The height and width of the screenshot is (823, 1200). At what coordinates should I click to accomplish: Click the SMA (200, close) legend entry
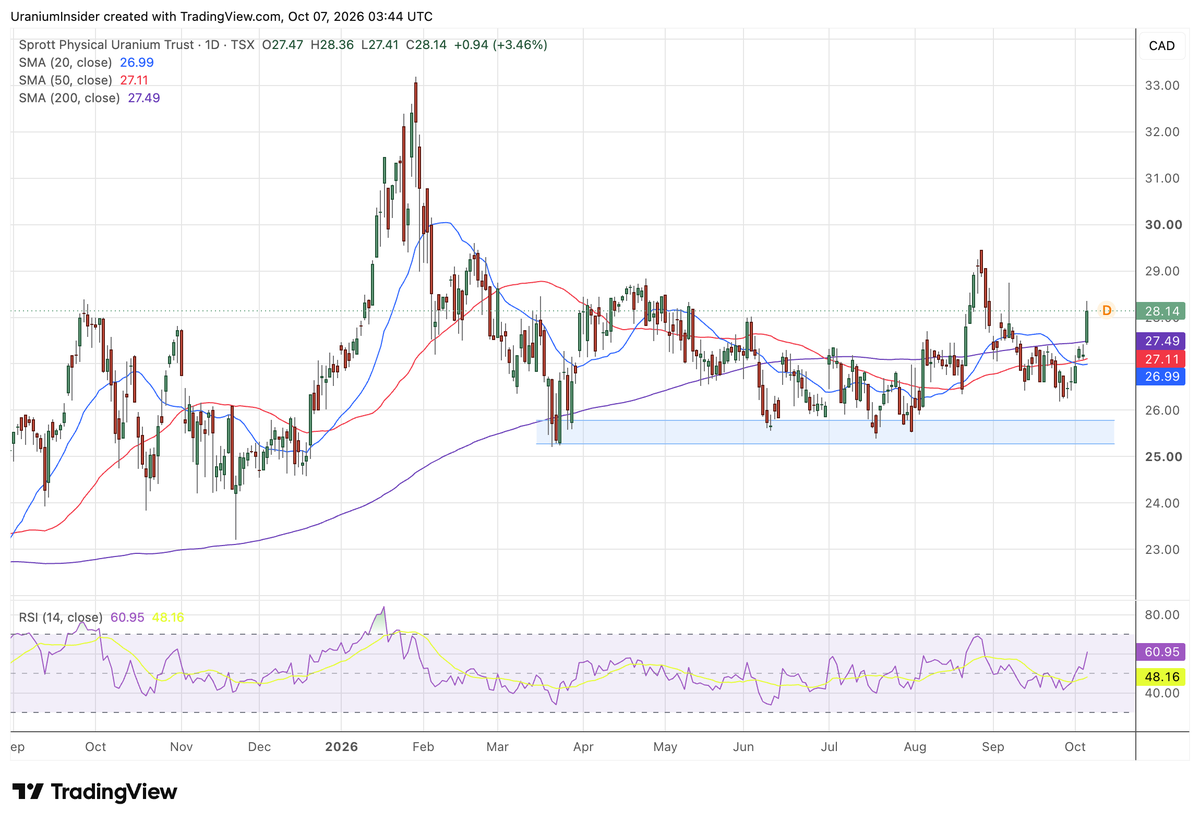point(90,98)
